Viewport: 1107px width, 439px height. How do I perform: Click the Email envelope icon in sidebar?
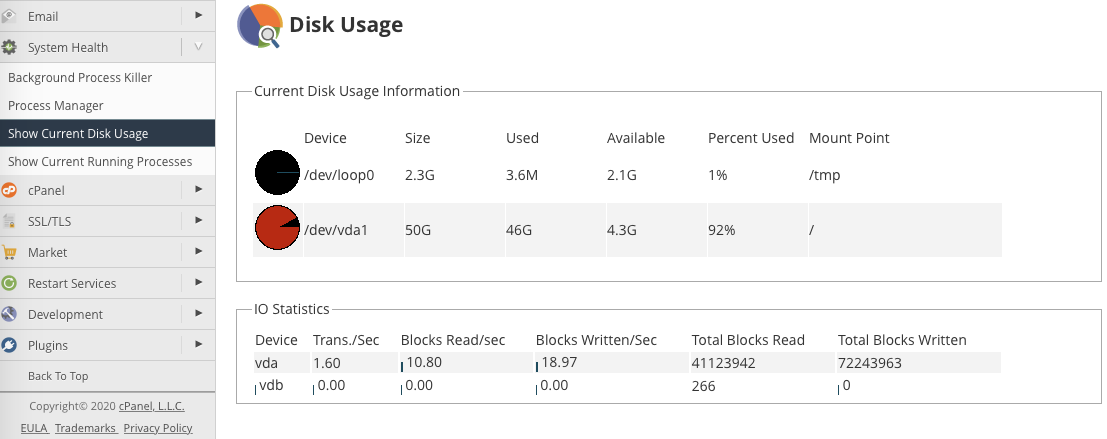point(9,16)
